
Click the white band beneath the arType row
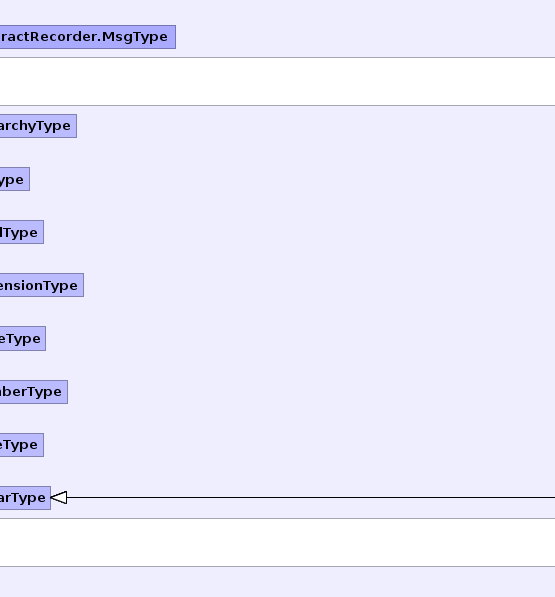click(x=278, y=543)
